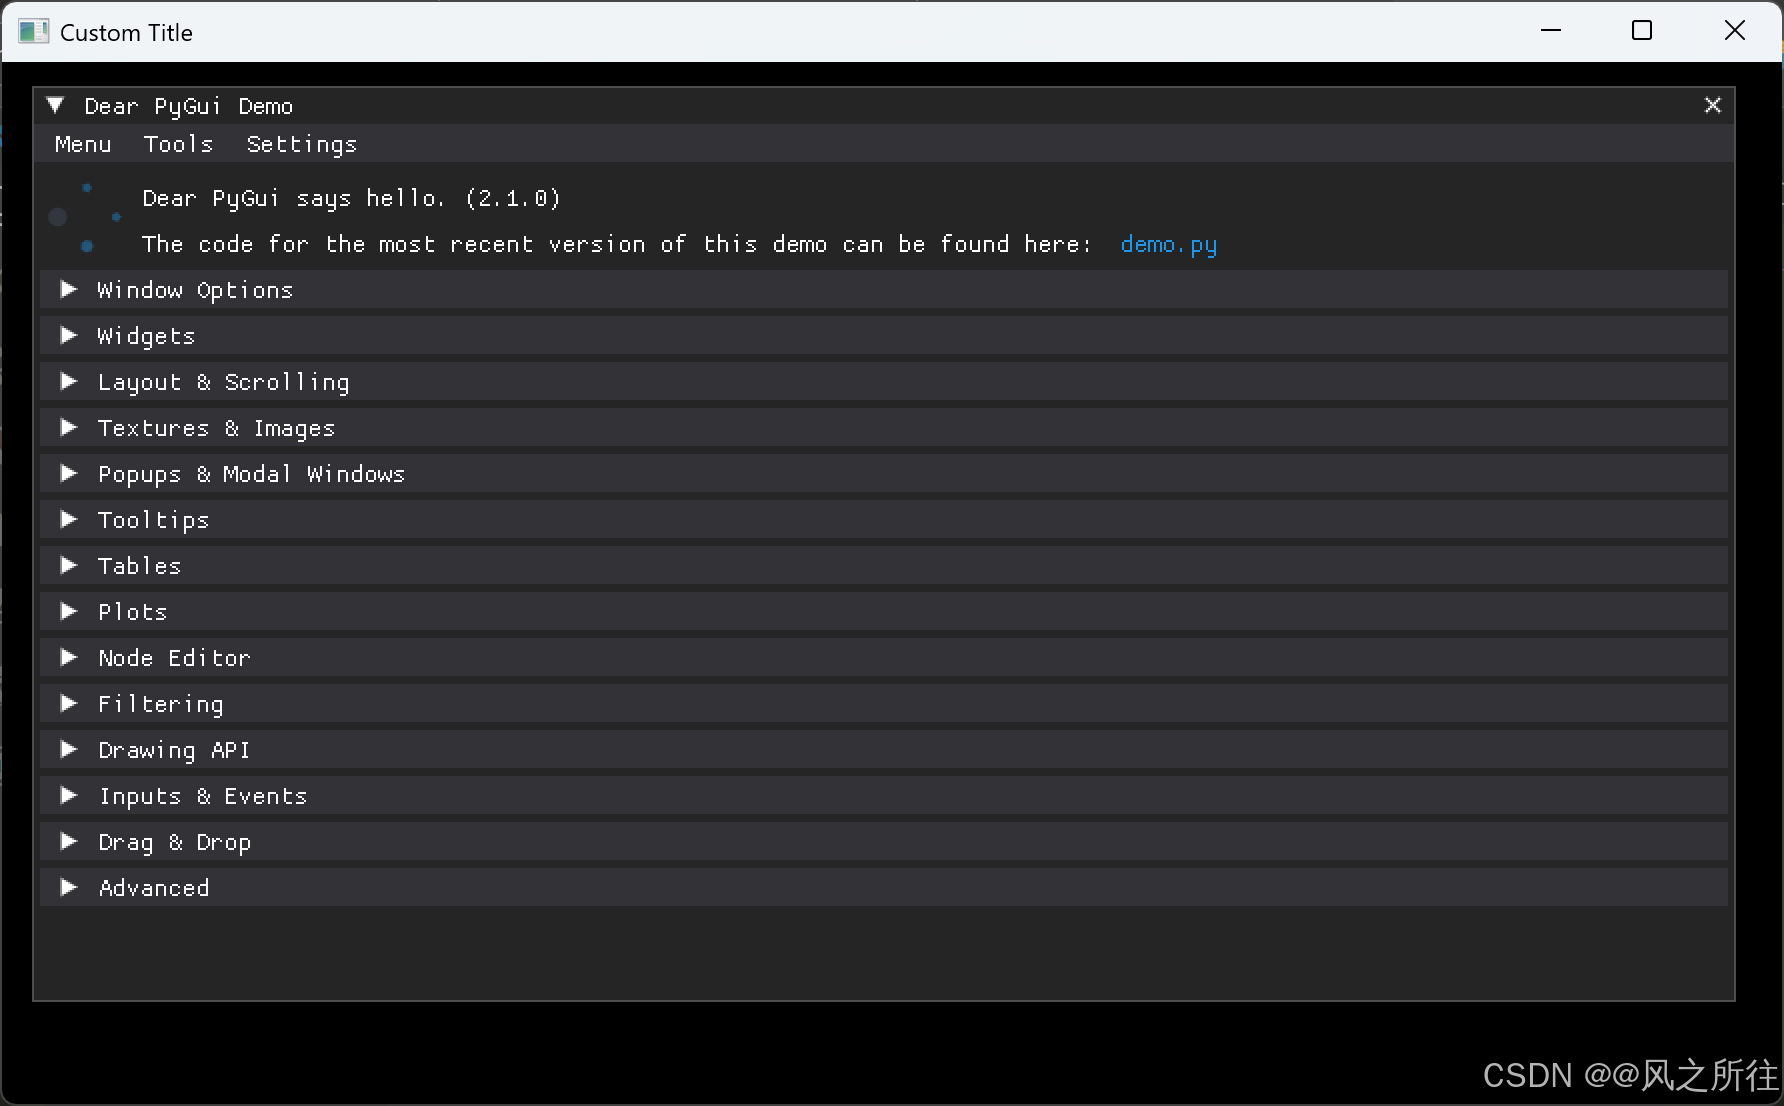The height and width of the screenshot is (1106, 1784).
Task: Click the Inputs & Events header text
Action: [x=202, y=796]
